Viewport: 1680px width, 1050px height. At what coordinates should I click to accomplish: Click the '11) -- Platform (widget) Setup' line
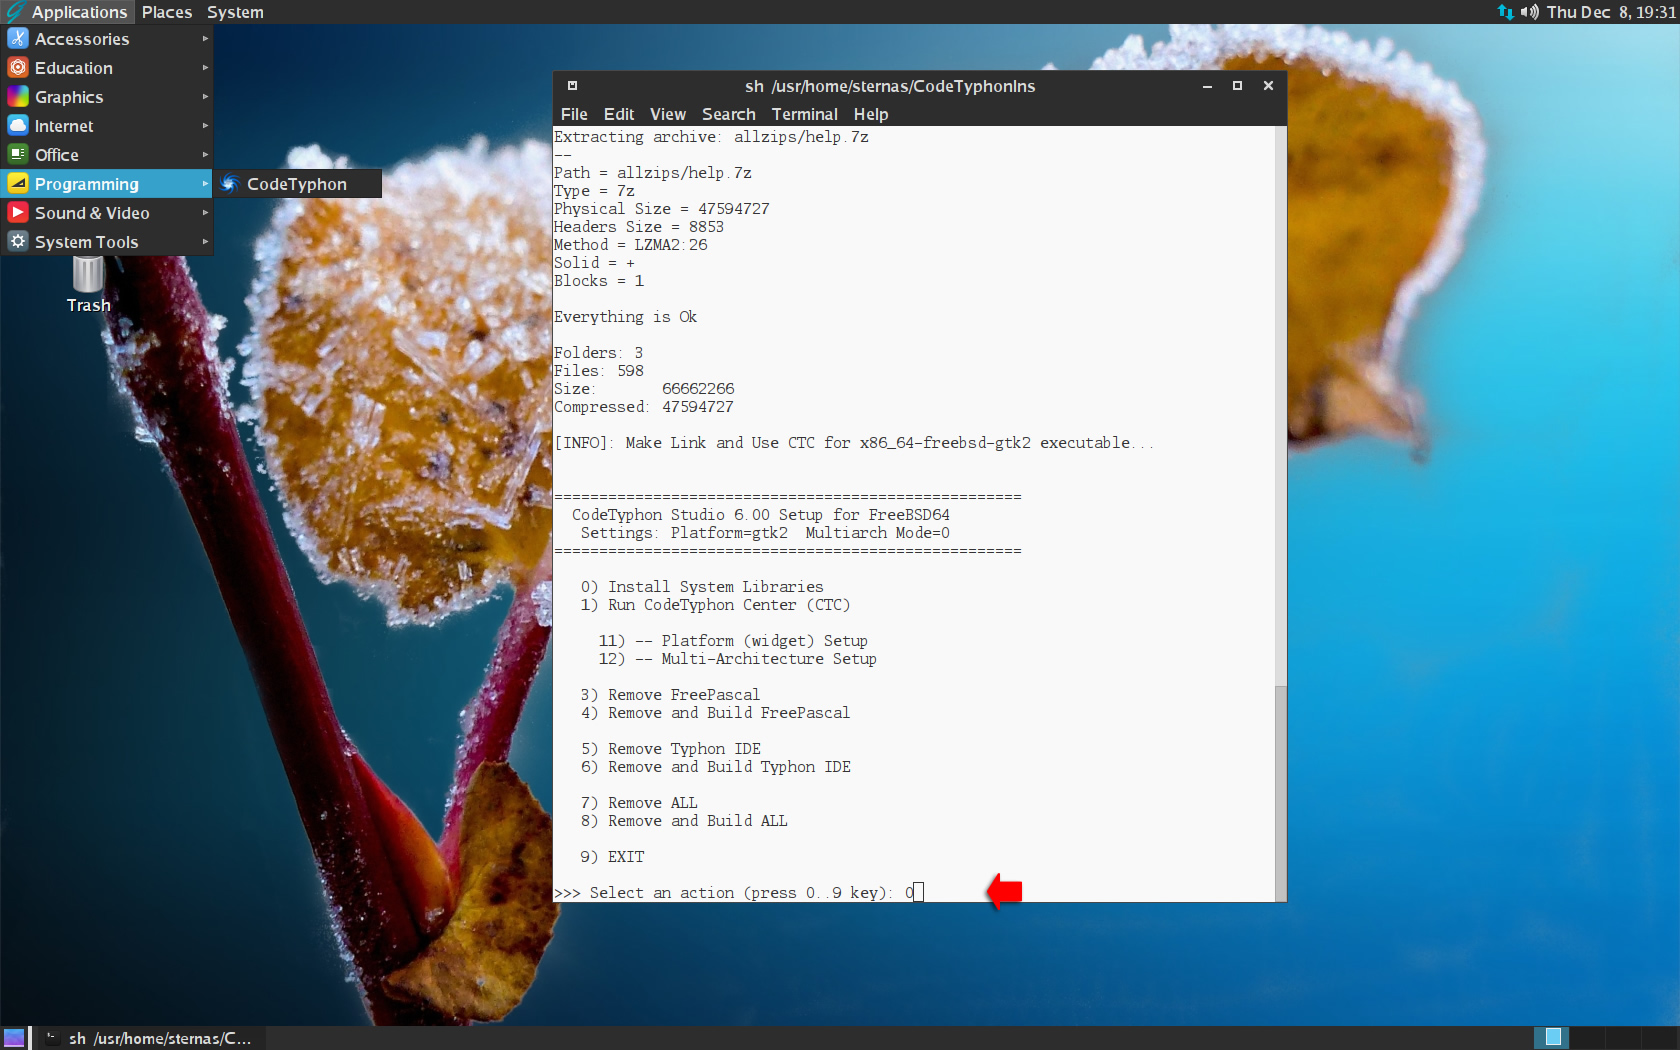click(733, 641)
